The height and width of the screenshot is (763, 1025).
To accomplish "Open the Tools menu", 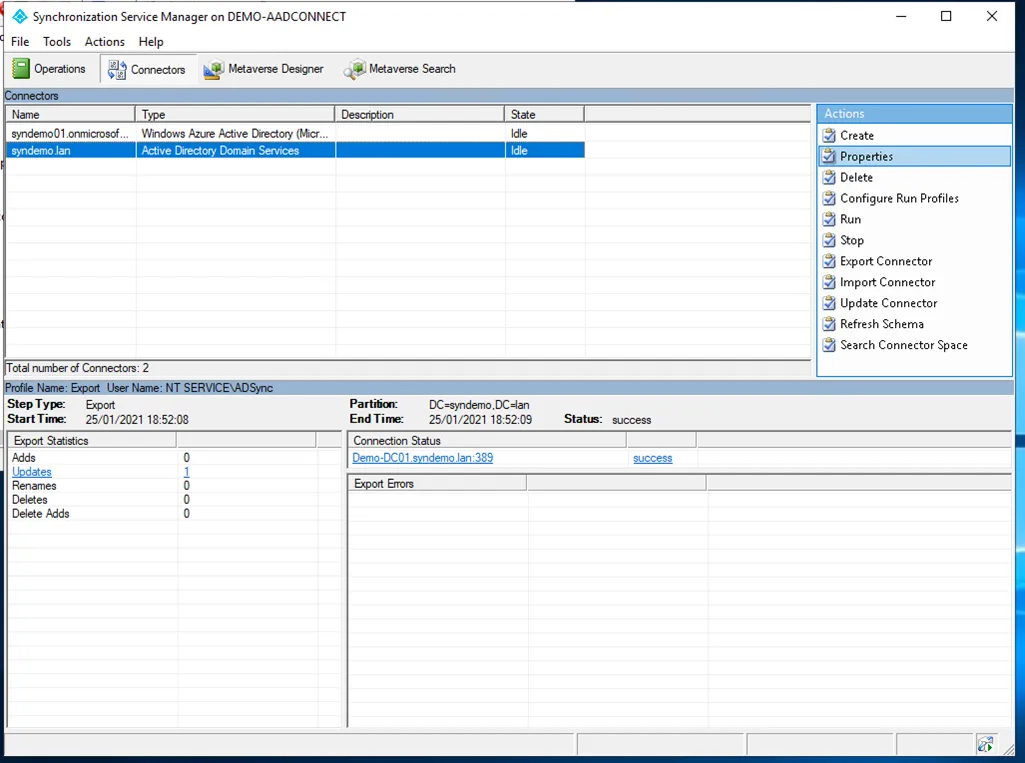I will click(x=57, y=42).
